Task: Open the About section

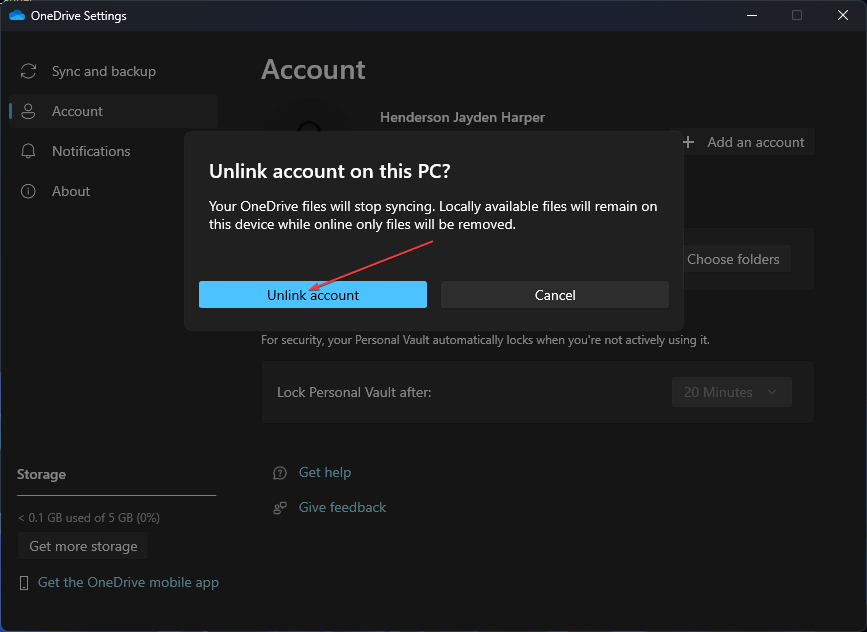Action: point(70,191)
